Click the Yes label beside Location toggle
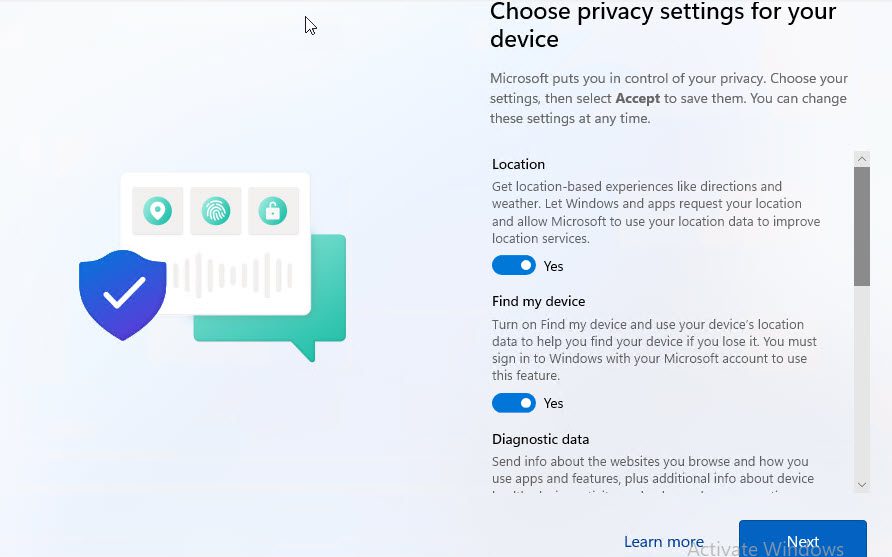 tap(554, 267)
